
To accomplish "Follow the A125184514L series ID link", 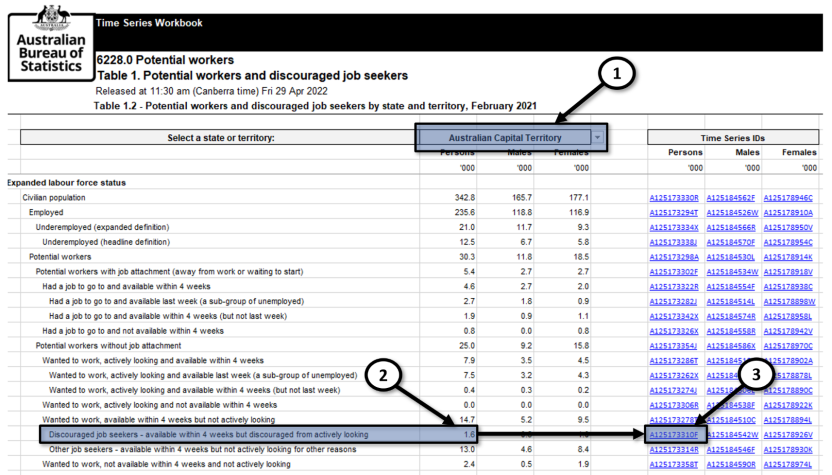I will point(731,302).
